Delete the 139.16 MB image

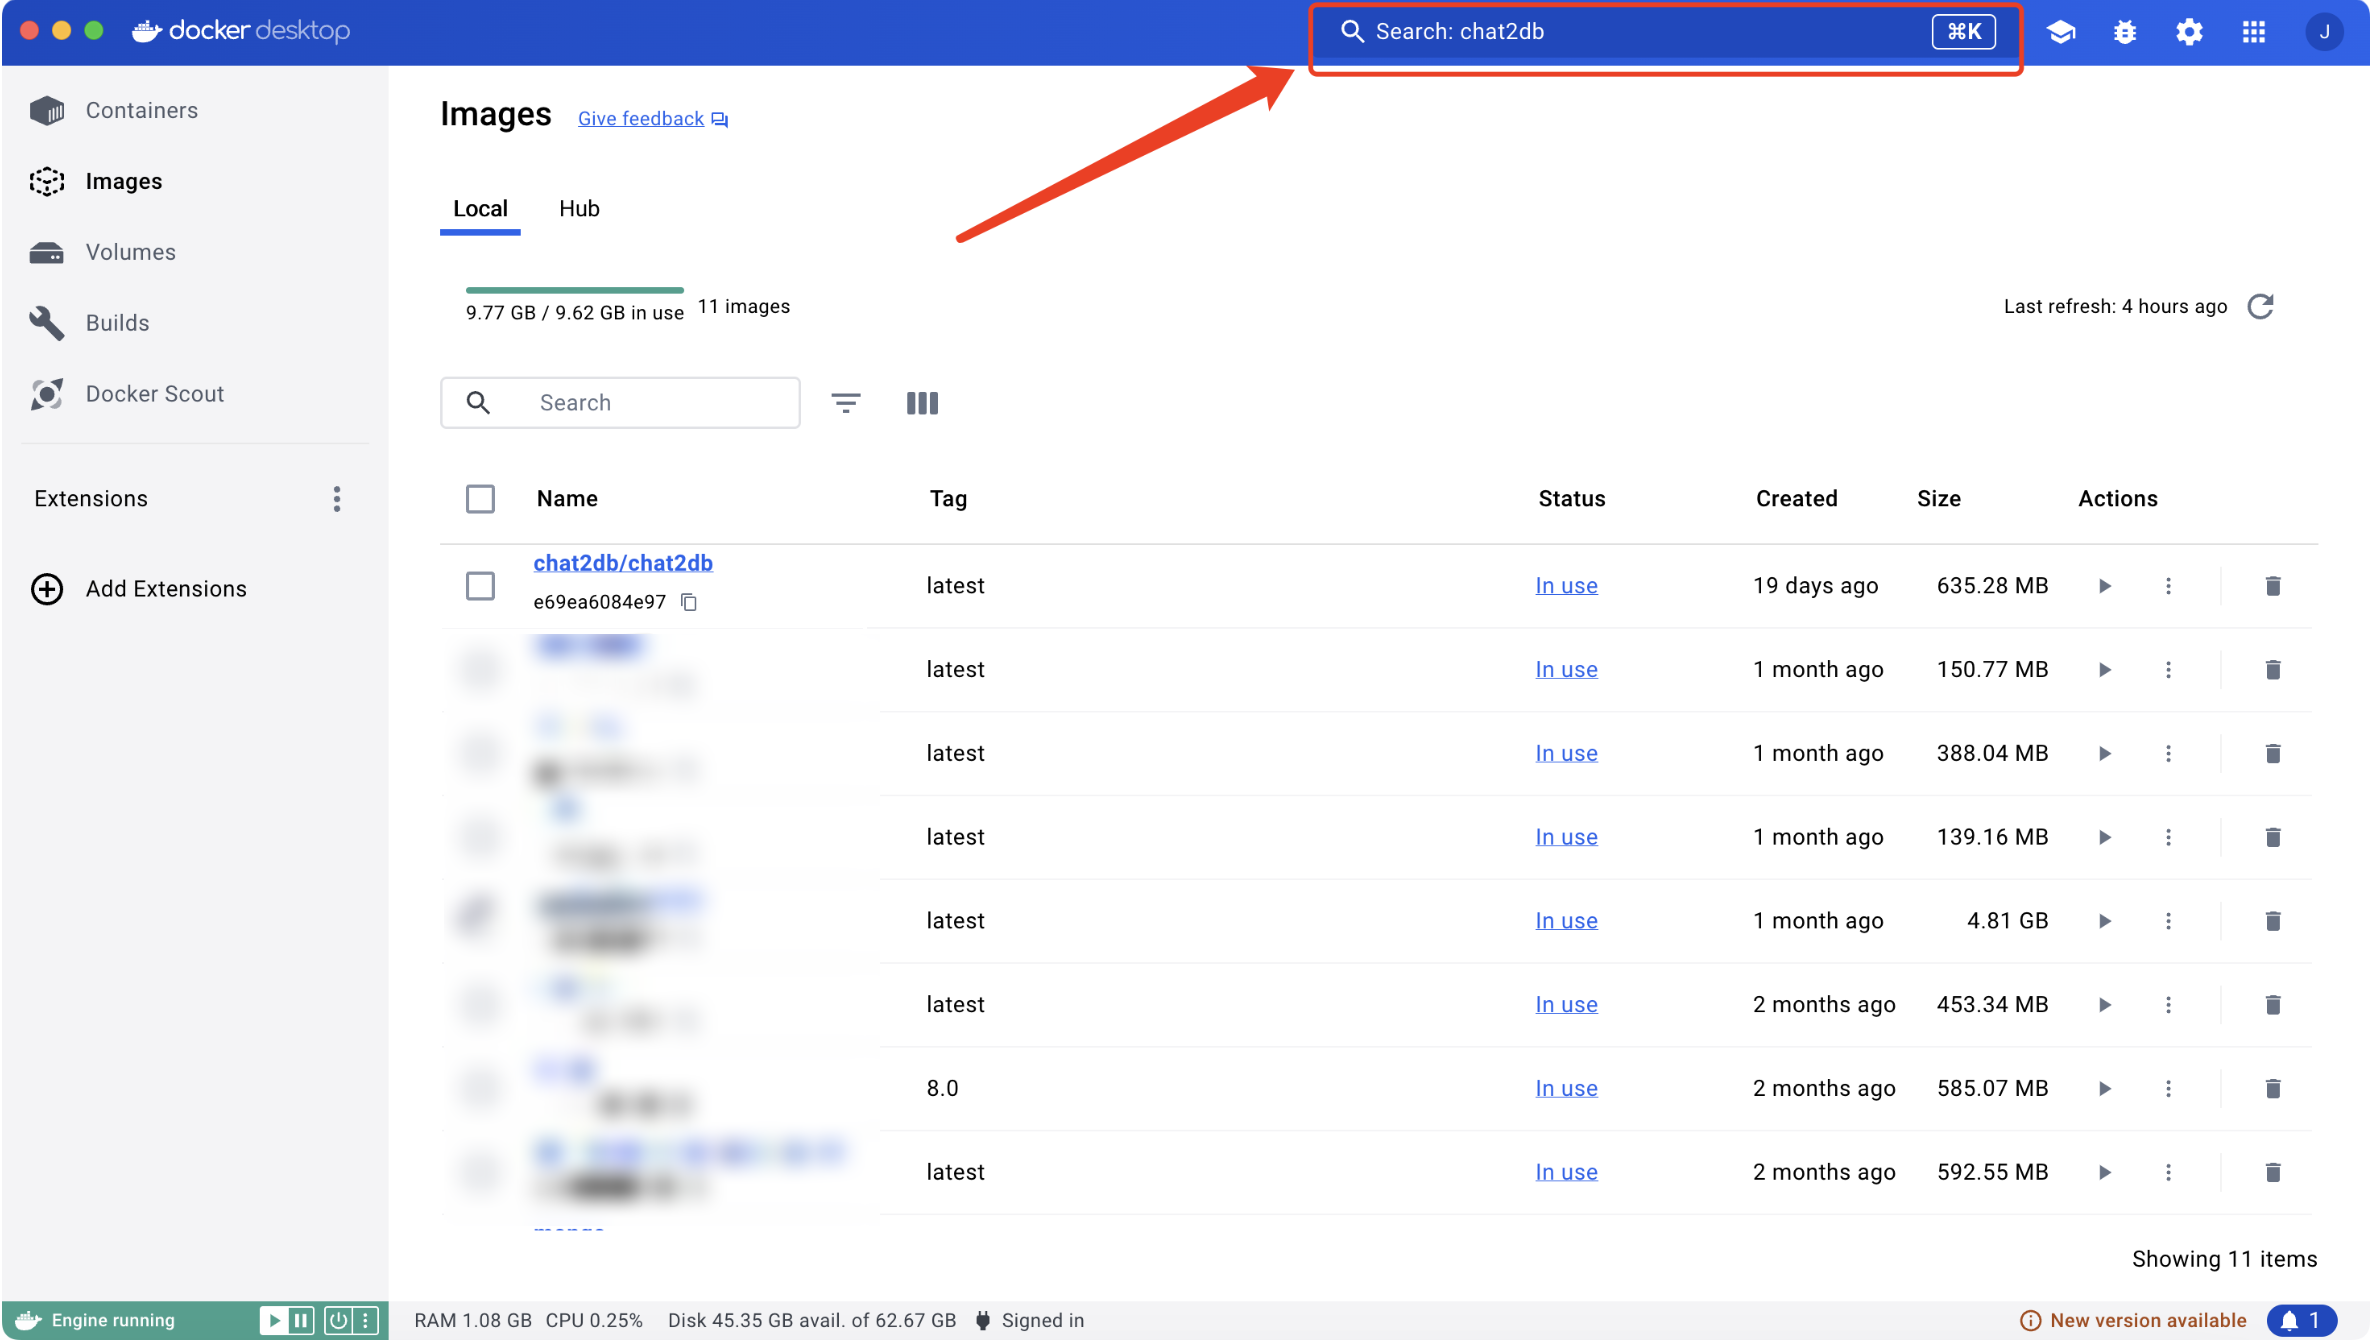click(2273, 837)
